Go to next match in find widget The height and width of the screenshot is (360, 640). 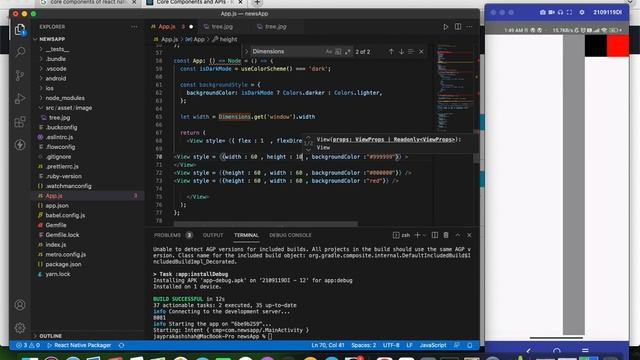coord(401,51)
